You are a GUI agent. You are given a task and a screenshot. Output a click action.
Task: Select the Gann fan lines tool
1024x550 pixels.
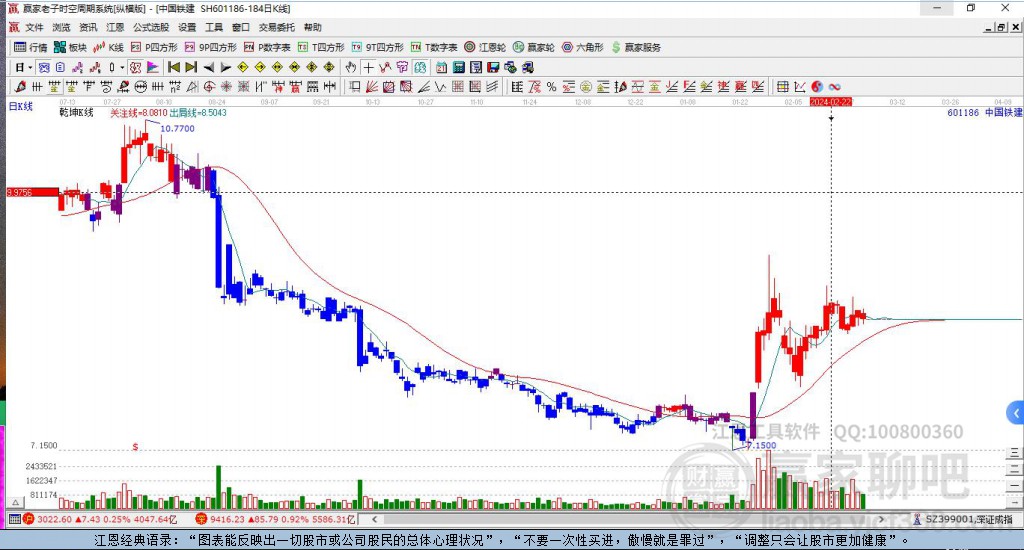coord(372,87)
